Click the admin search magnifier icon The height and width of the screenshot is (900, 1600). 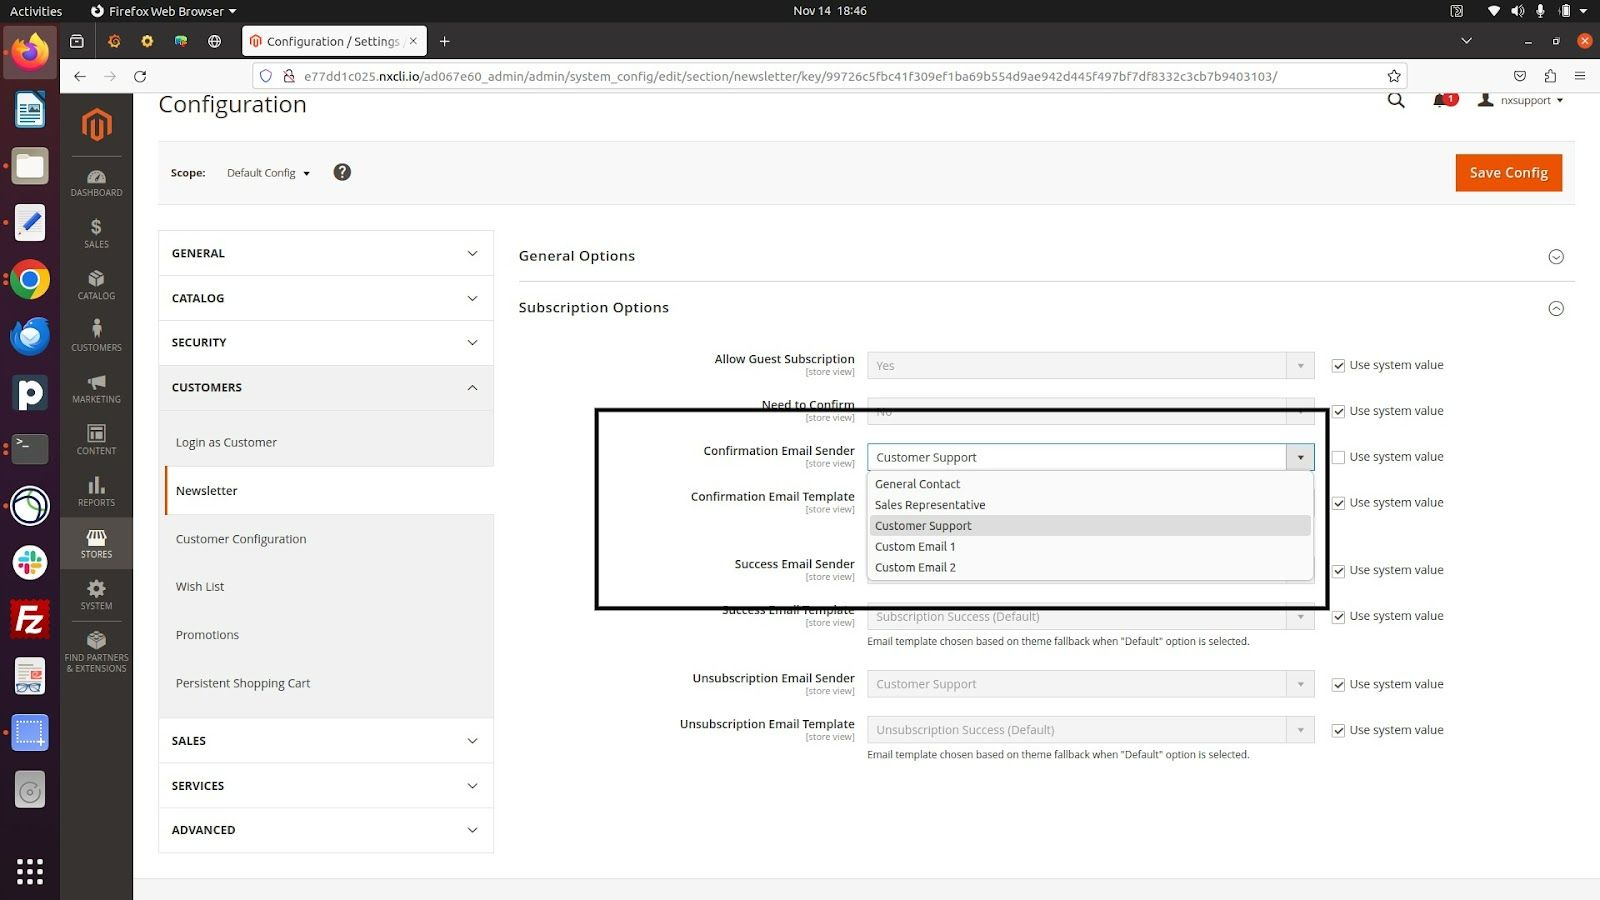(1396, 100)
